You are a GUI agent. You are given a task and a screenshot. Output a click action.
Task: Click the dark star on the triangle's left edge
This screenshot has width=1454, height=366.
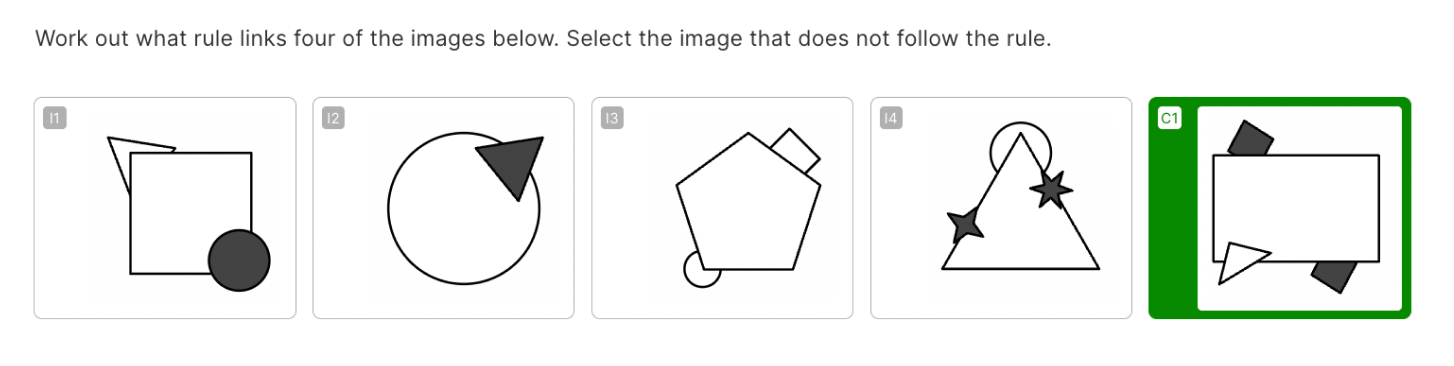pyautogui.click(x=966, y=223)
